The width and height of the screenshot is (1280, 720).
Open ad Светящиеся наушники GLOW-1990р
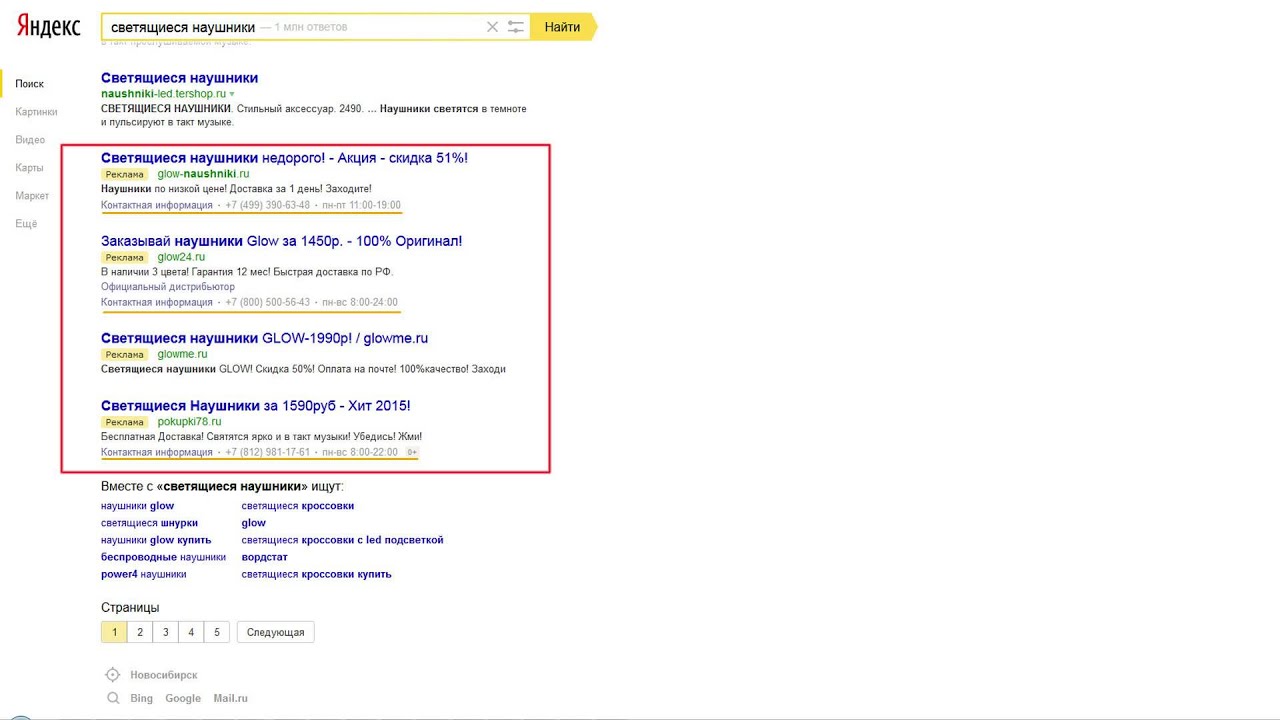click(264, 338)
